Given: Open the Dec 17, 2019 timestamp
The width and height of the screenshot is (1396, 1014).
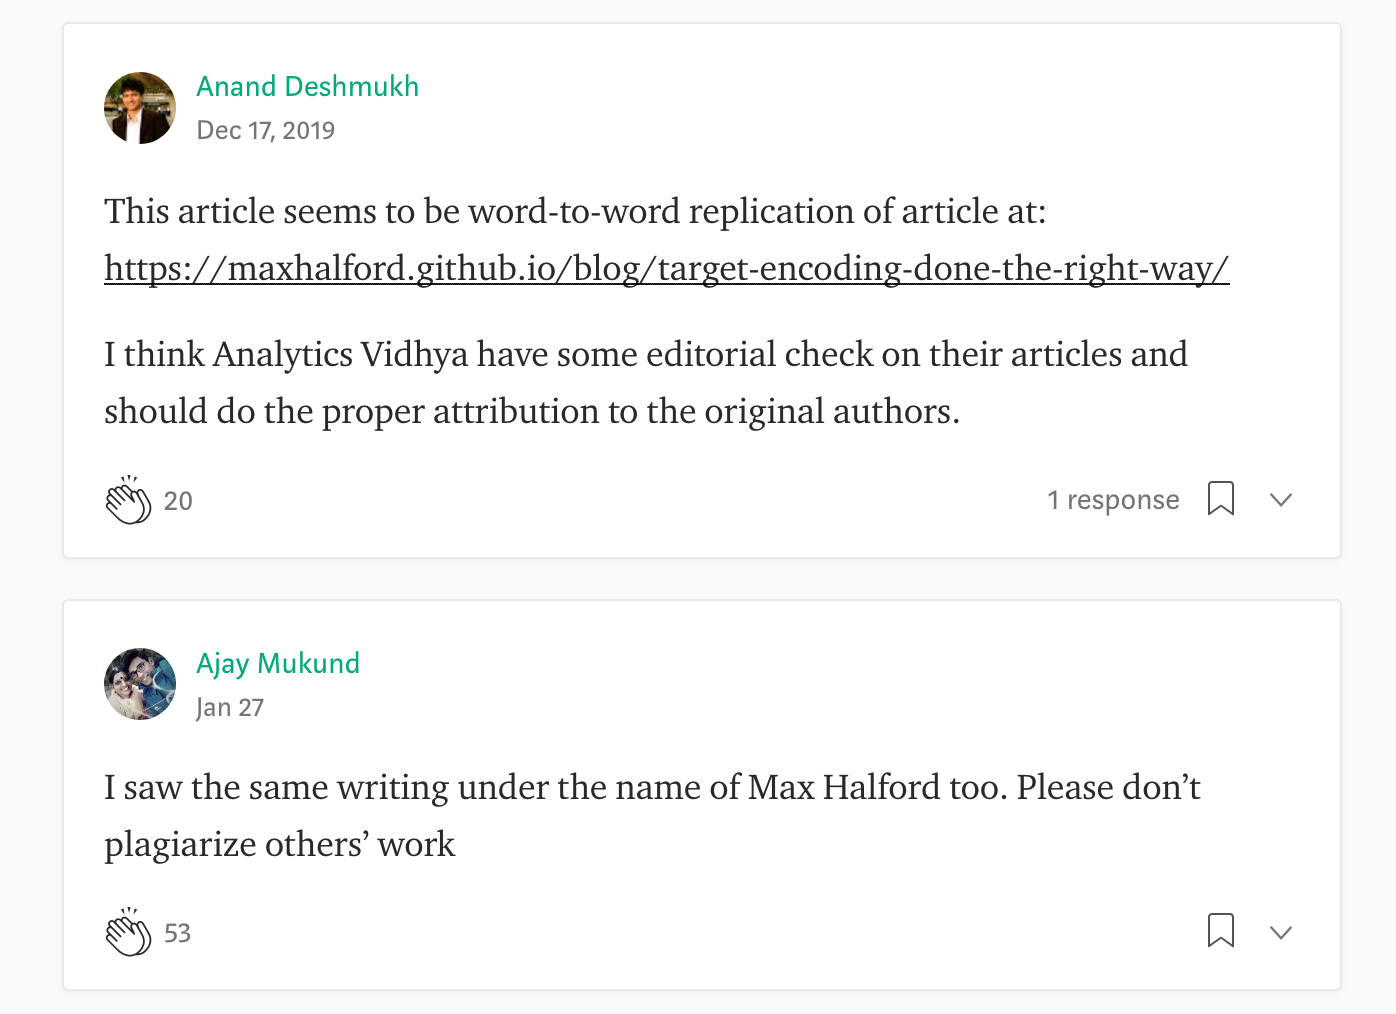Looking at the screenshot, I should 265,130.
